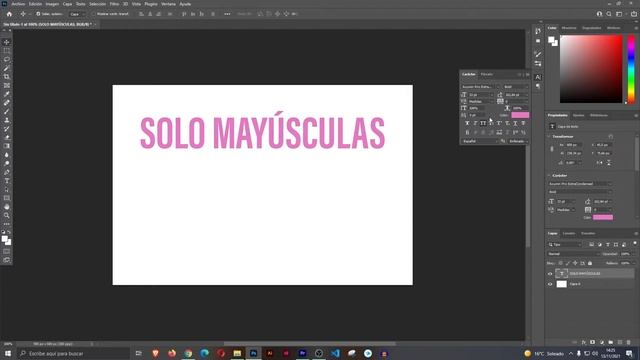The image size is (640, 360).
Task: Toggle All Caps button in Character panel
Action: pyautogui.click(x=483, y=123)
